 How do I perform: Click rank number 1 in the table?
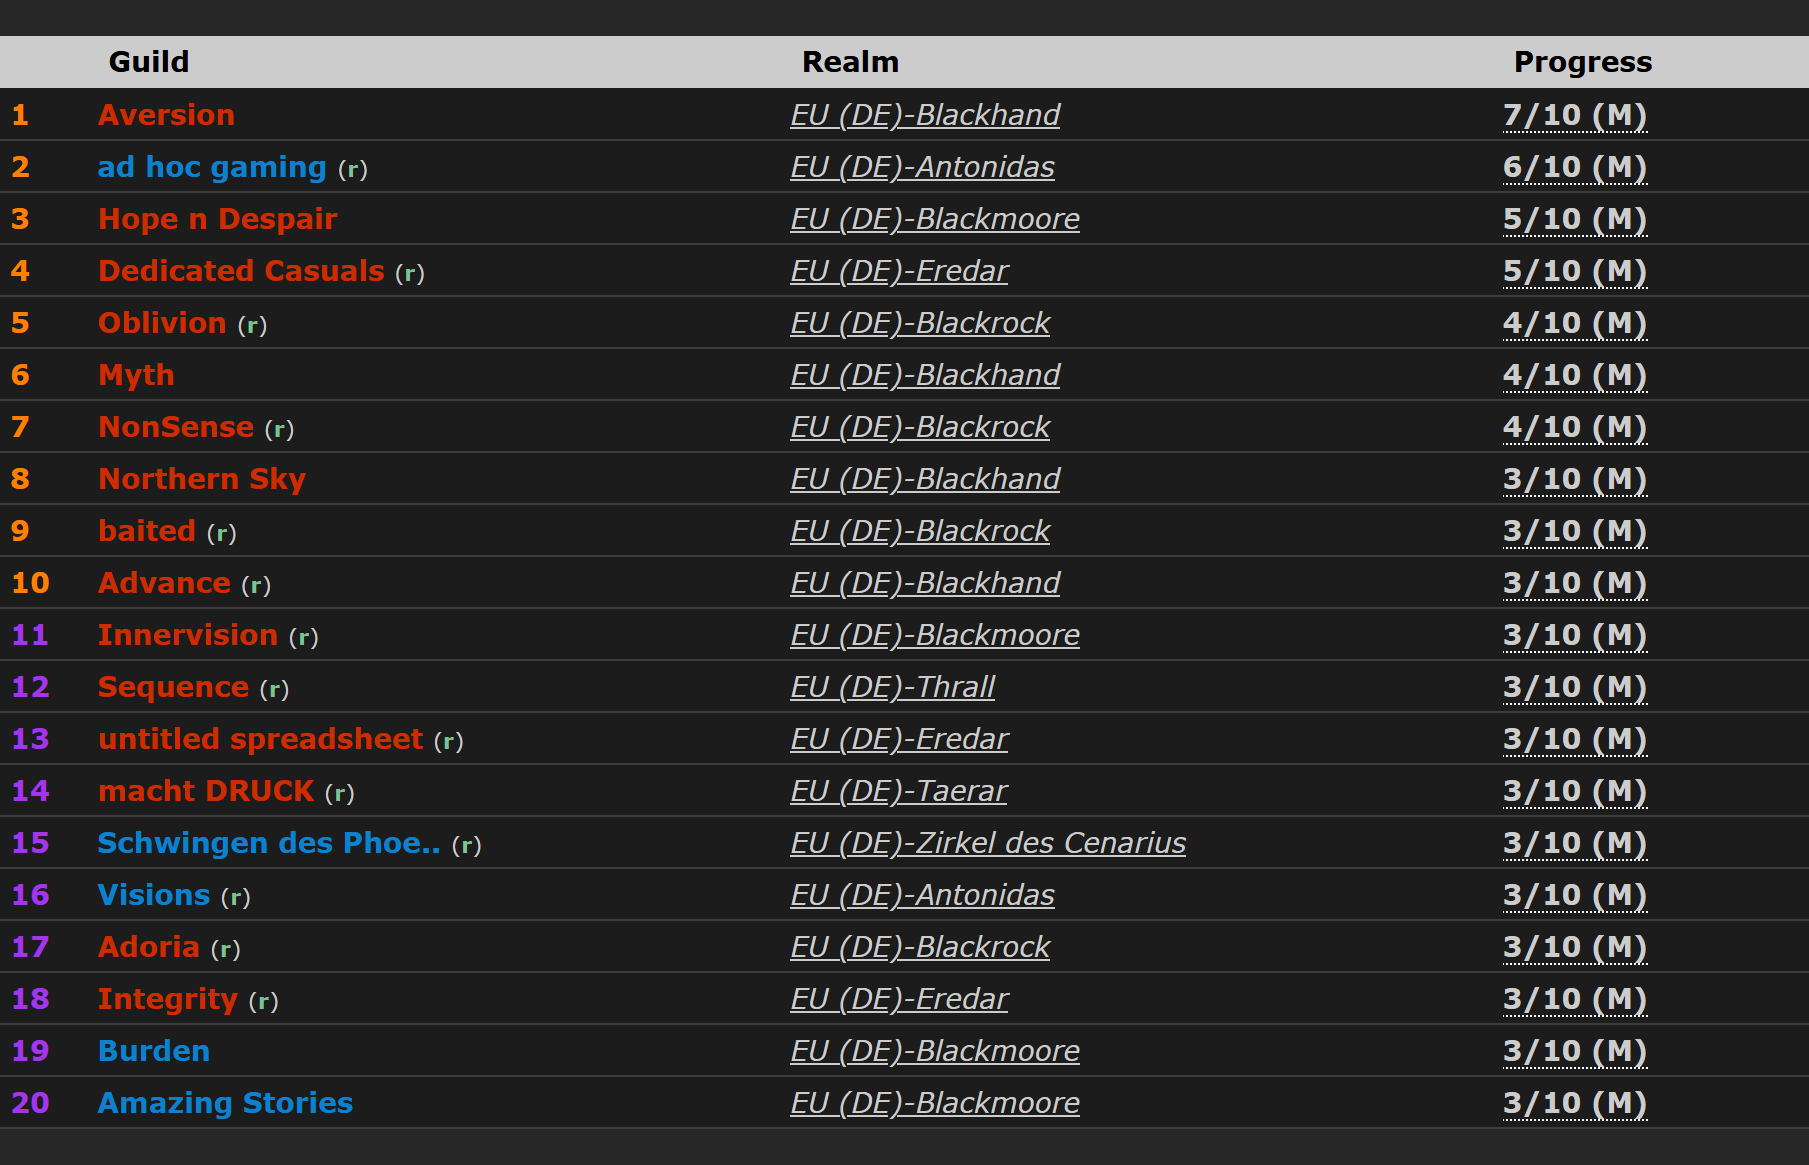[20, 115]
